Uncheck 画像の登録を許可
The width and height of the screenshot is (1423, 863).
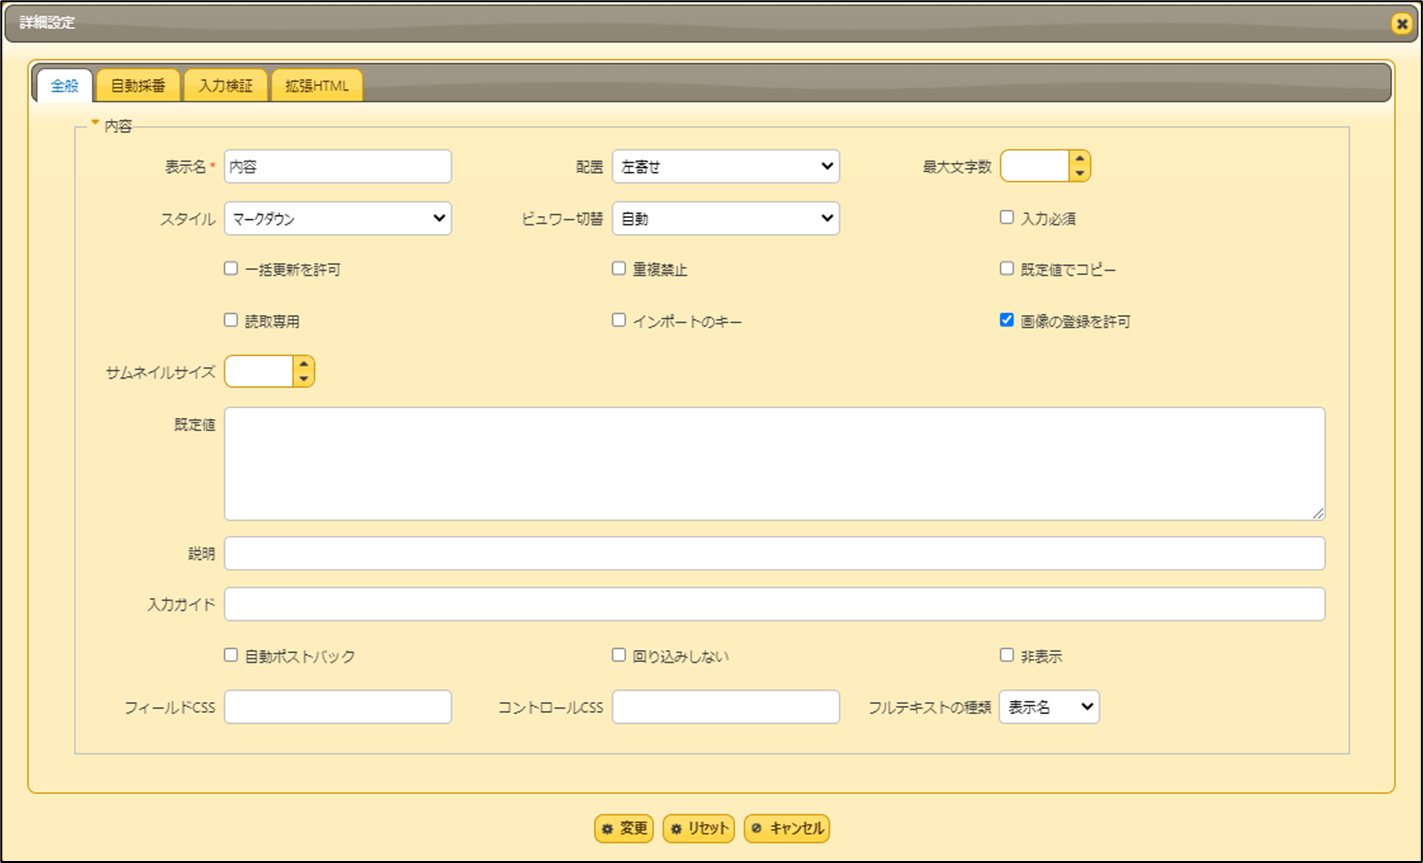coord(1007,321)
